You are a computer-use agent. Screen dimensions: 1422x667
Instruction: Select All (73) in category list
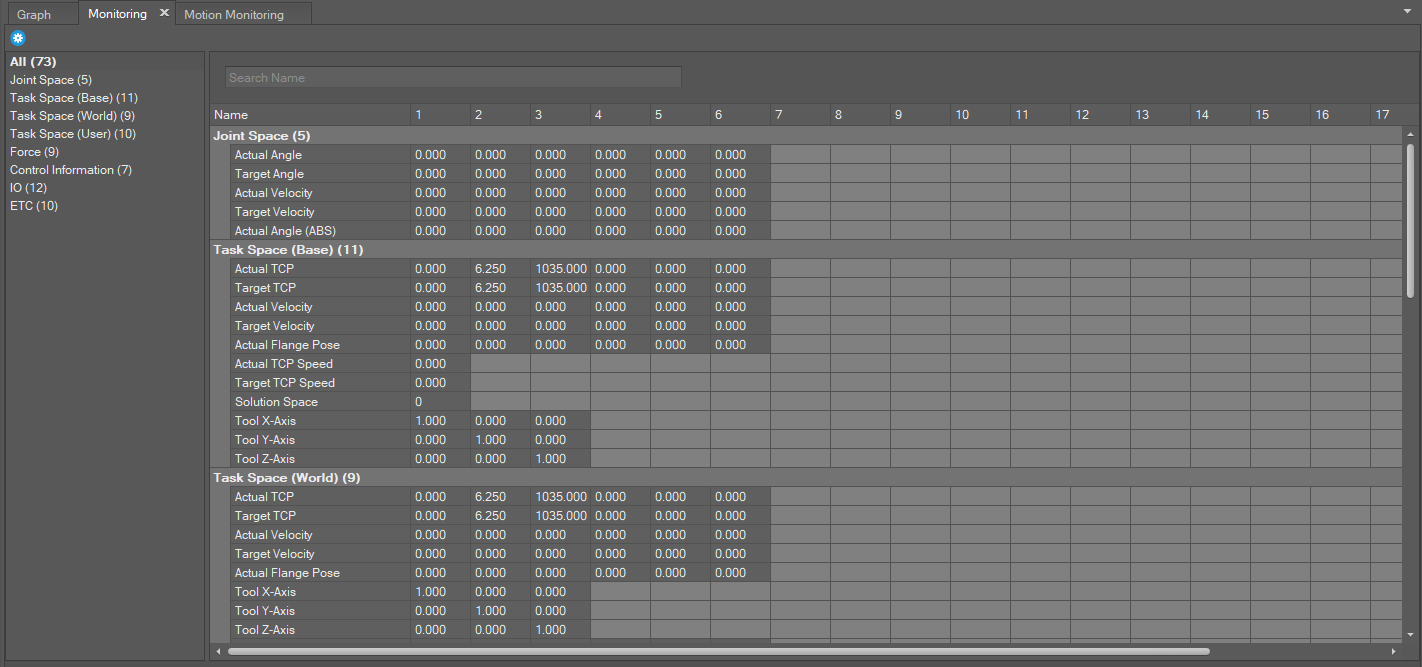click(x=33, y=62)
